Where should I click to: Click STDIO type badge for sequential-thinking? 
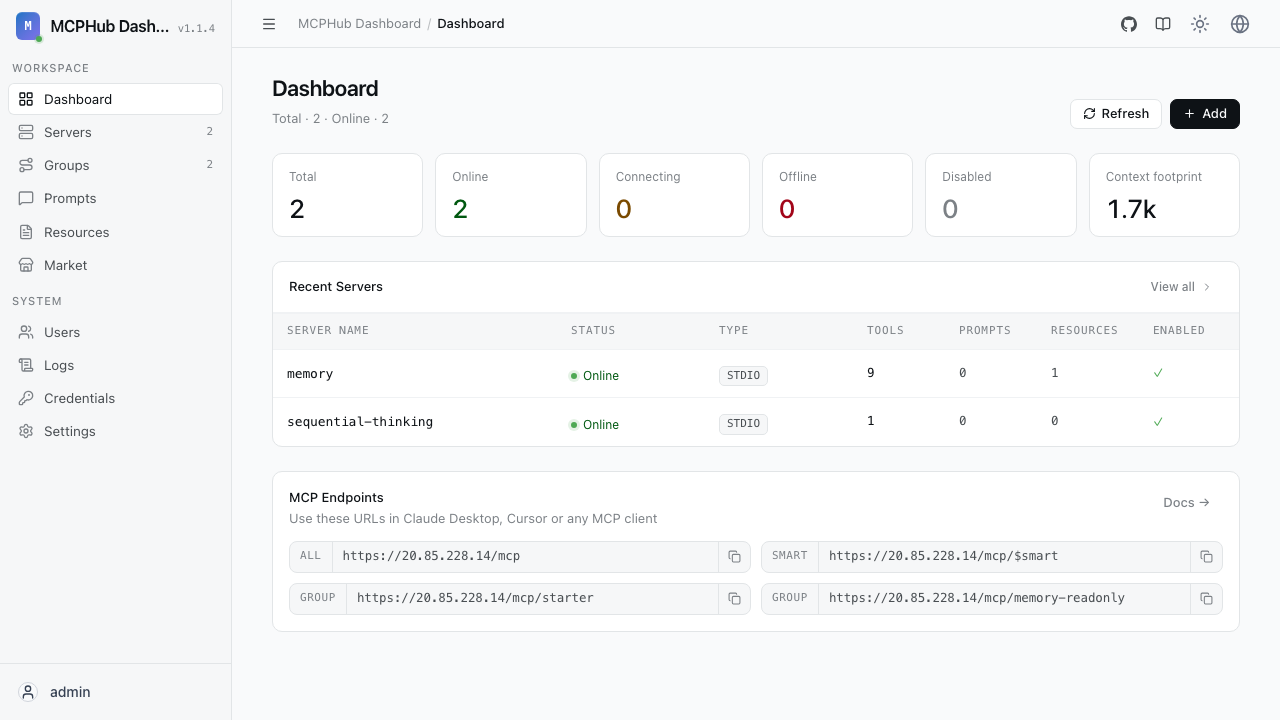click(x=743, y=424)
